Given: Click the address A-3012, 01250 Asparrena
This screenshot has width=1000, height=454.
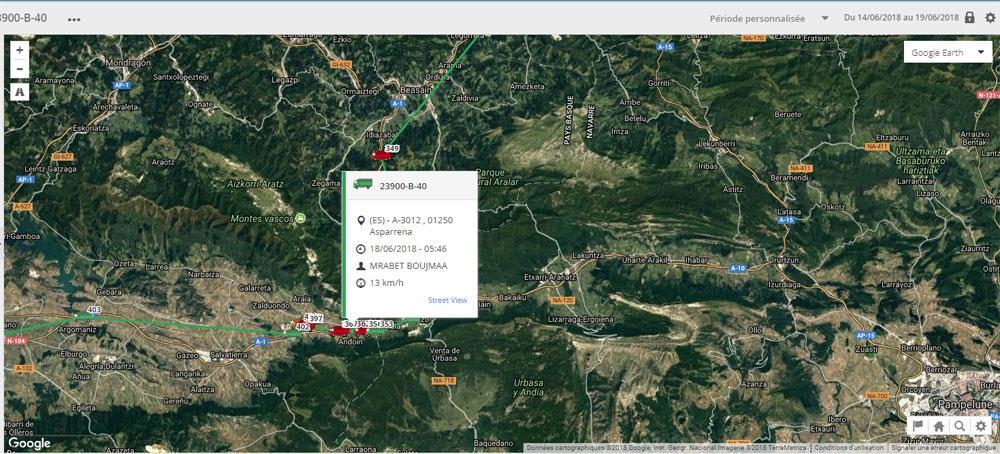Looking at the screenshot, I should click(x=411, y=226).
